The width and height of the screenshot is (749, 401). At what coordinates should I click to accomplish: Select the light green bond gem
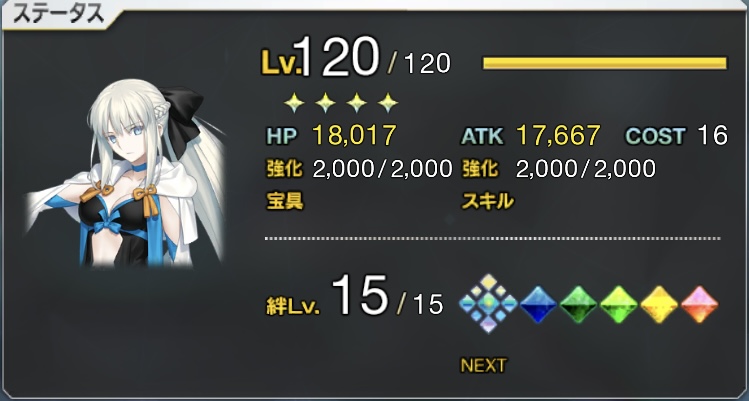[x=619, y=304]
